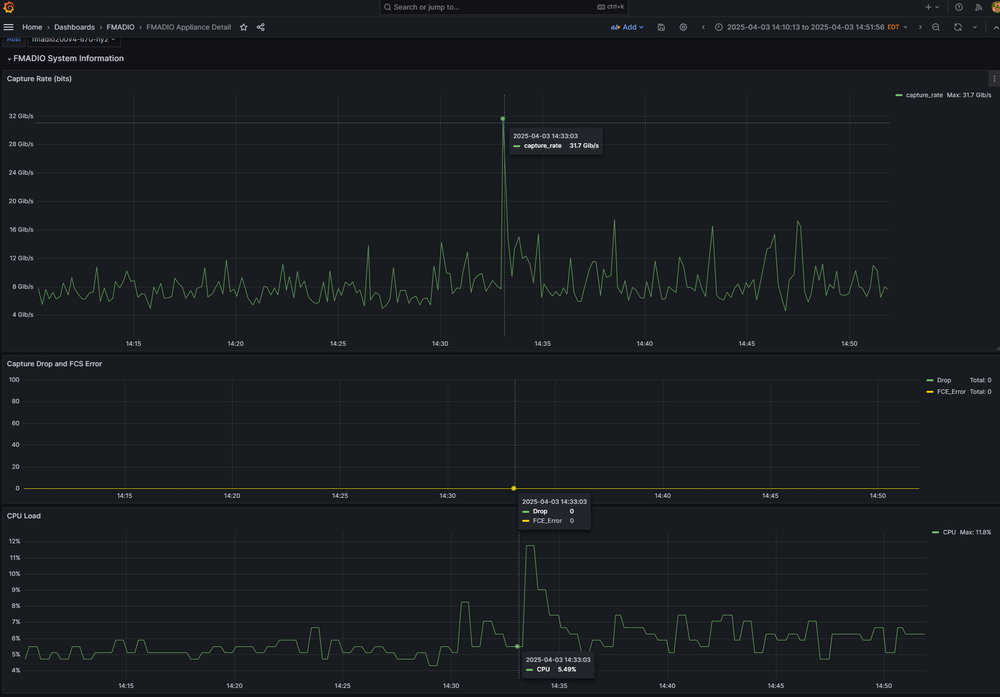Viewport: 1000px width, 697px height.
Task: Click the yellow Drop marker at 14:33
Action: [513, 488]
